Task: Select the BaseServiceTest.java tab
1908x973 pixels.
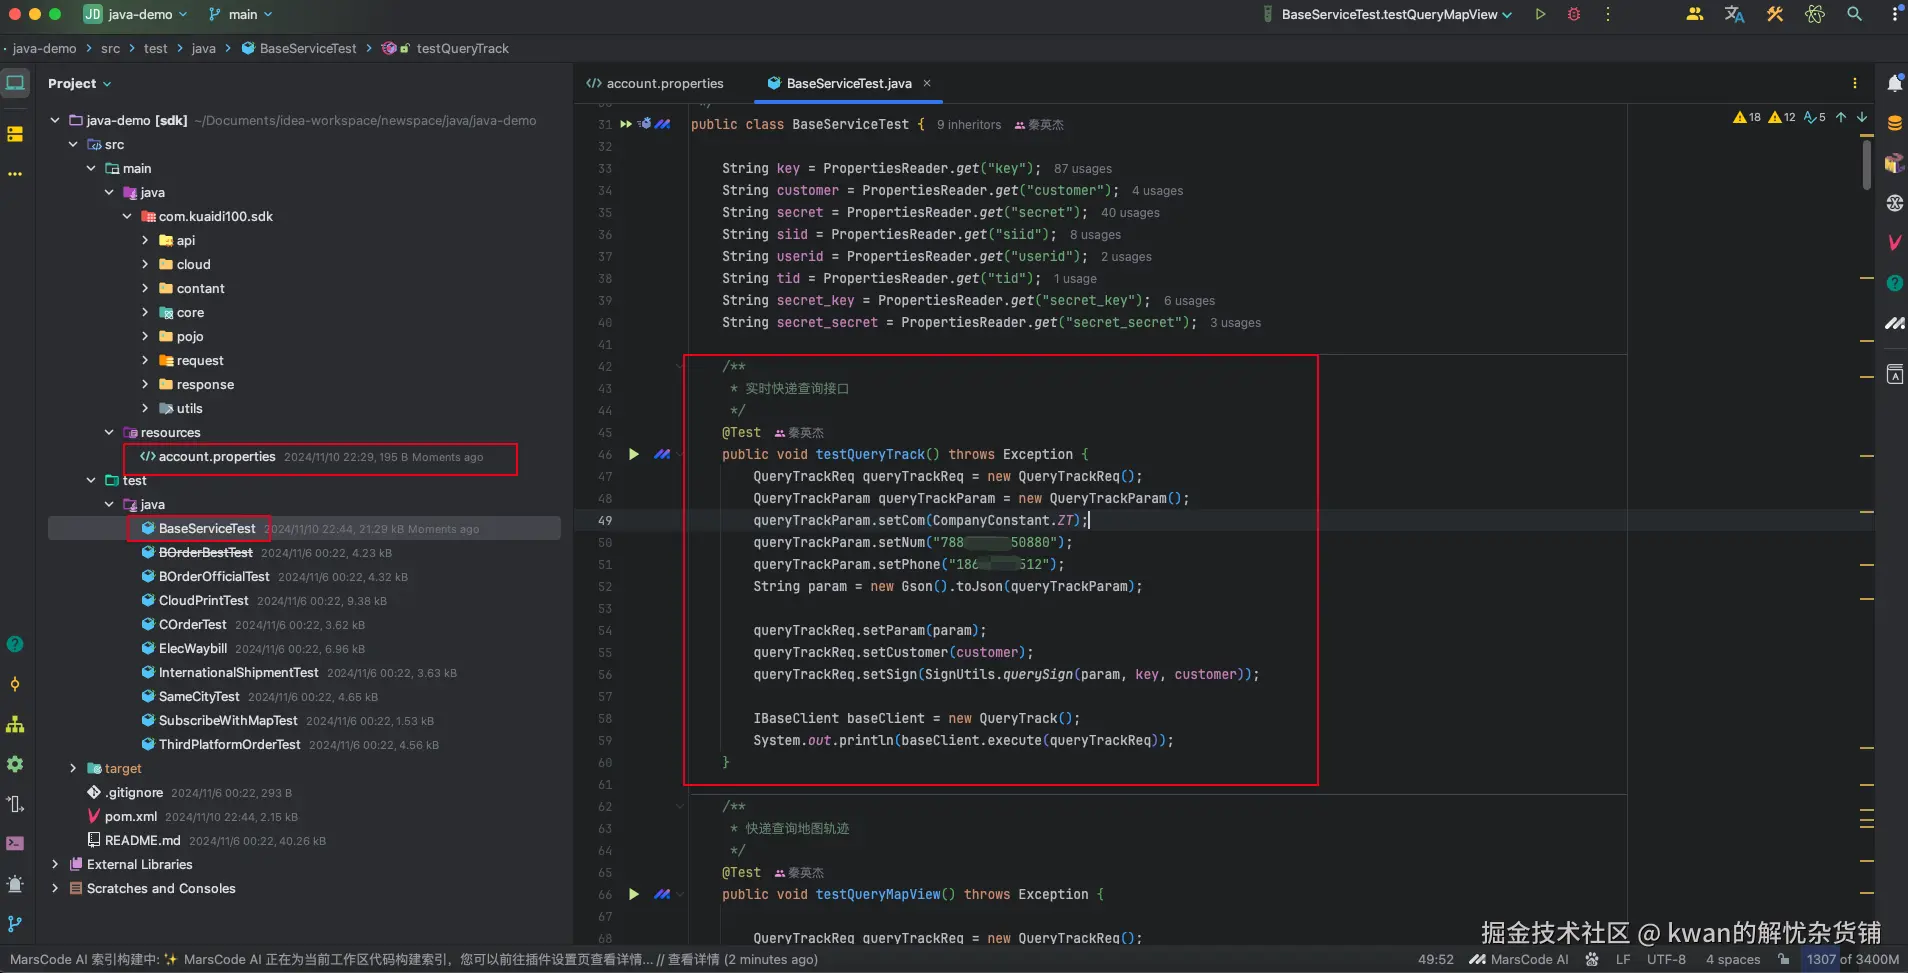Action: point(848,83)
